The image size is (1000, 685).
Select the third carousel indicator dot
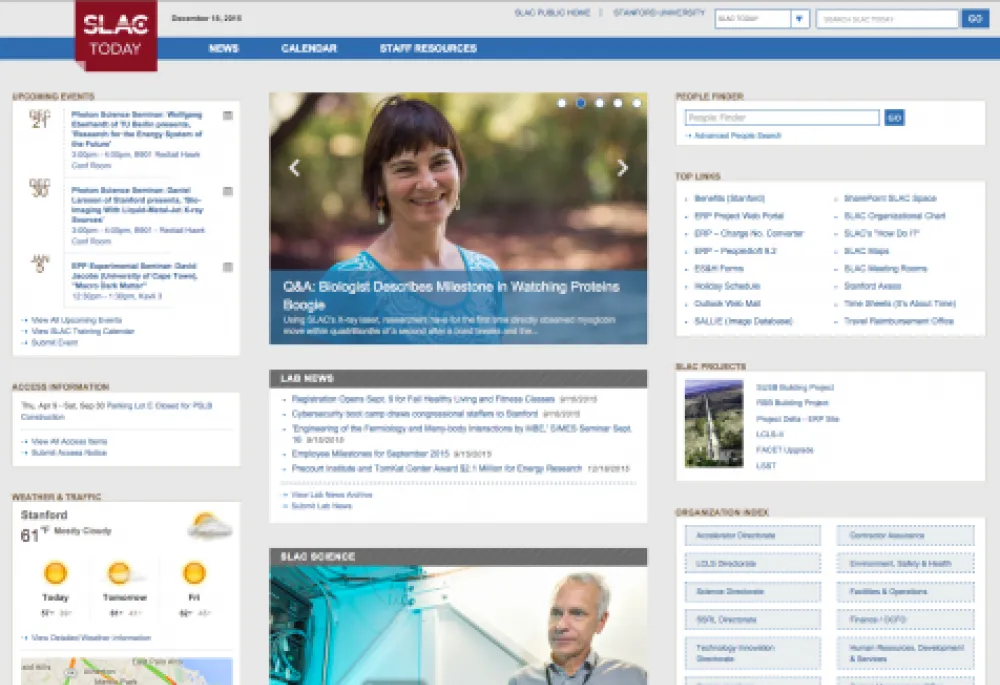[599, 103]
